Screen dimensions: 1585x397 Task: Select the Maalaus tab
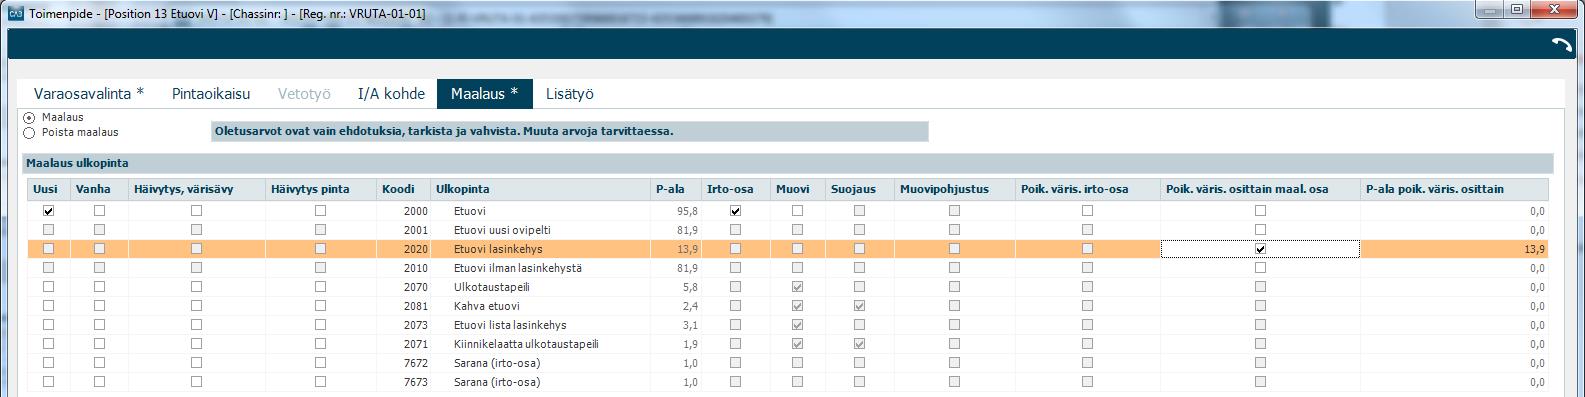[x=485, y=93]
